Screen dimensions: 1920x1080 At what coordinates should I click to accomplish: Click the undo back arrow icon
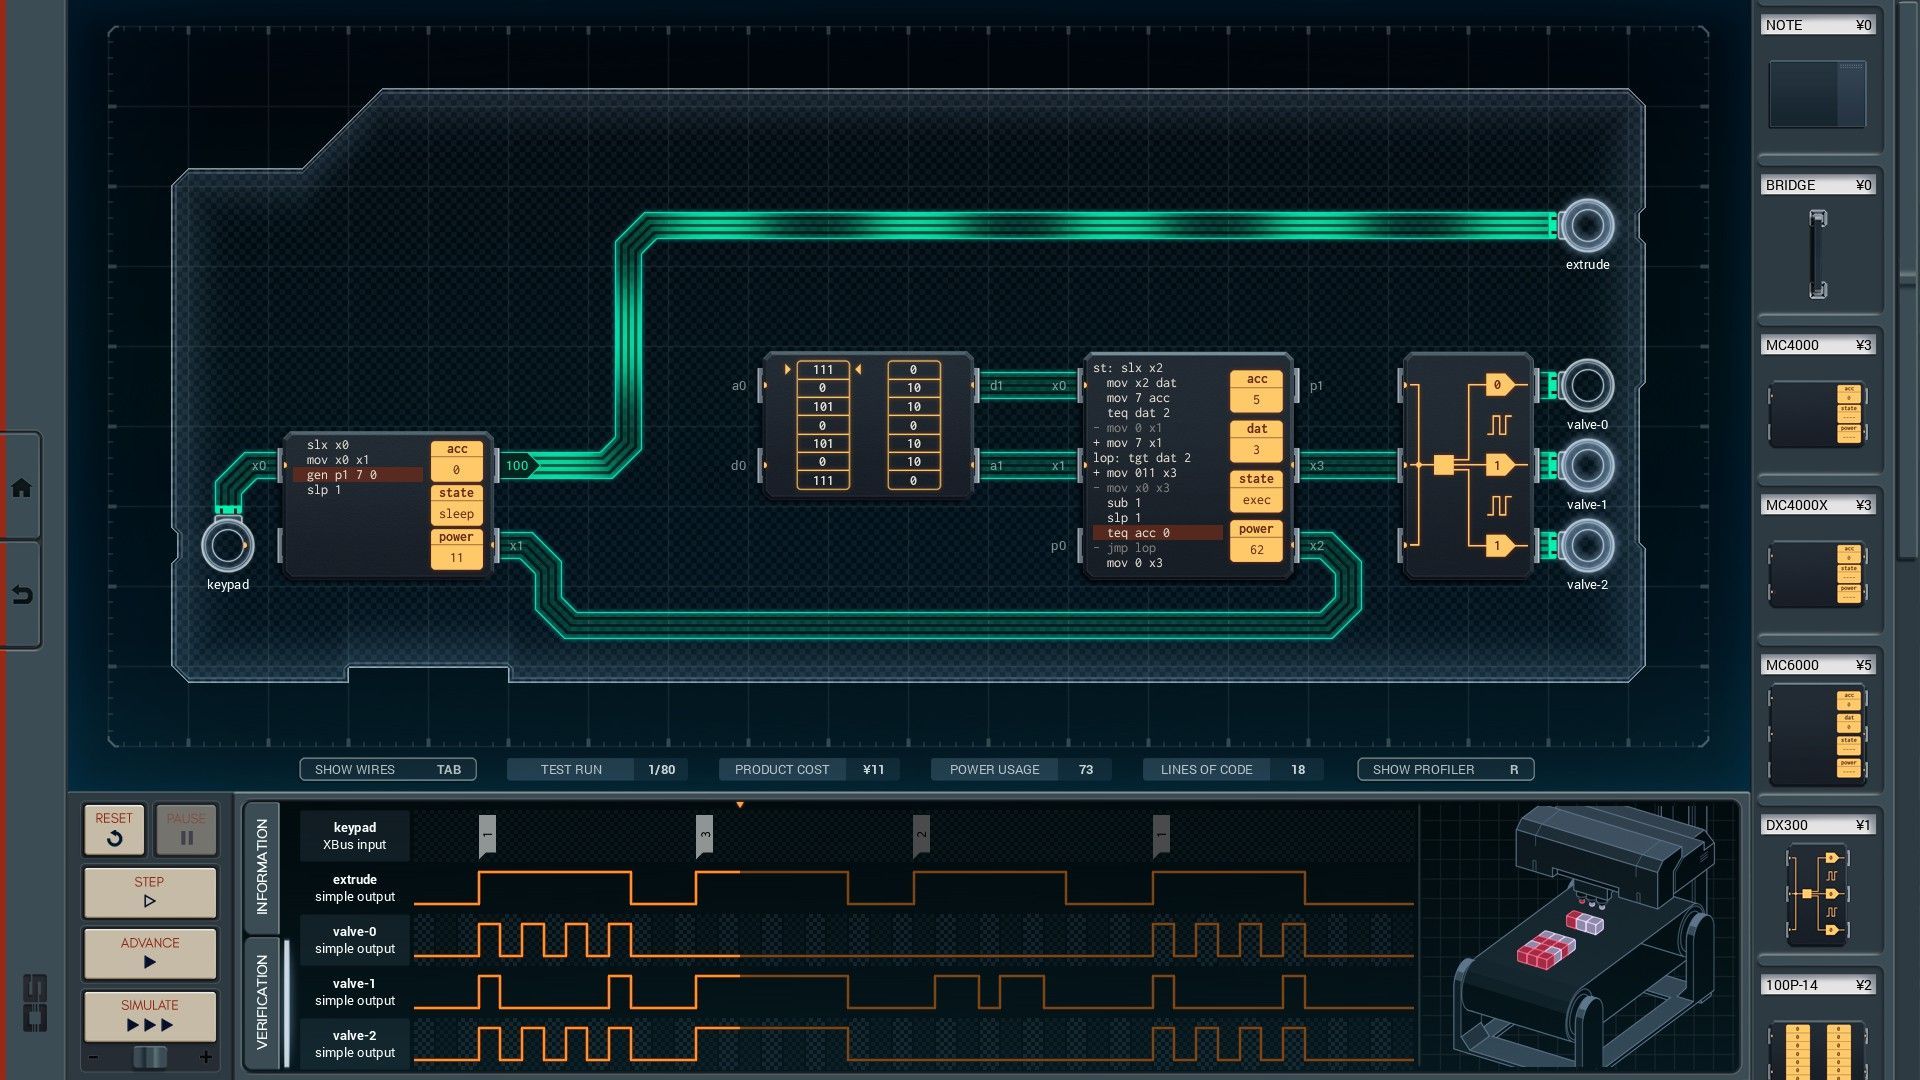pyautogui.click(x=21, y=596)
